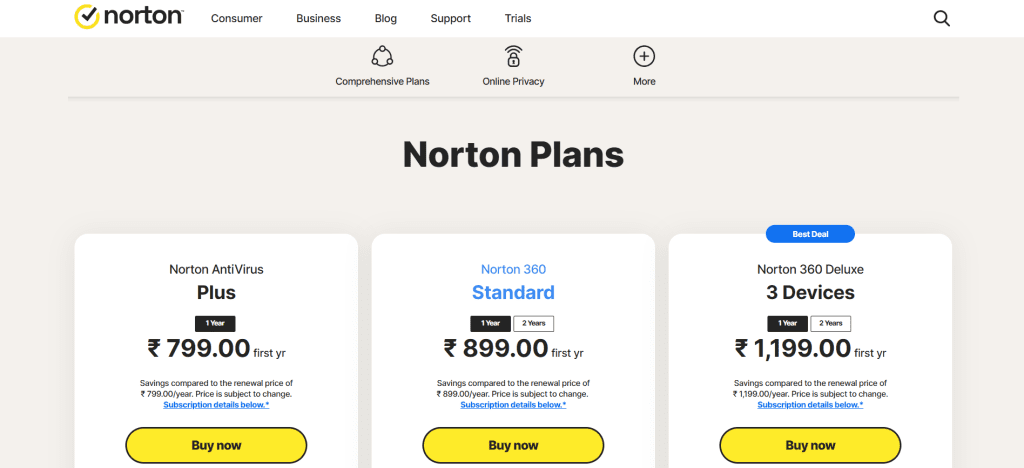Choose 2 Years for Norton 360 Deluxe
1024x468 pixels.
tap(831, 323)
